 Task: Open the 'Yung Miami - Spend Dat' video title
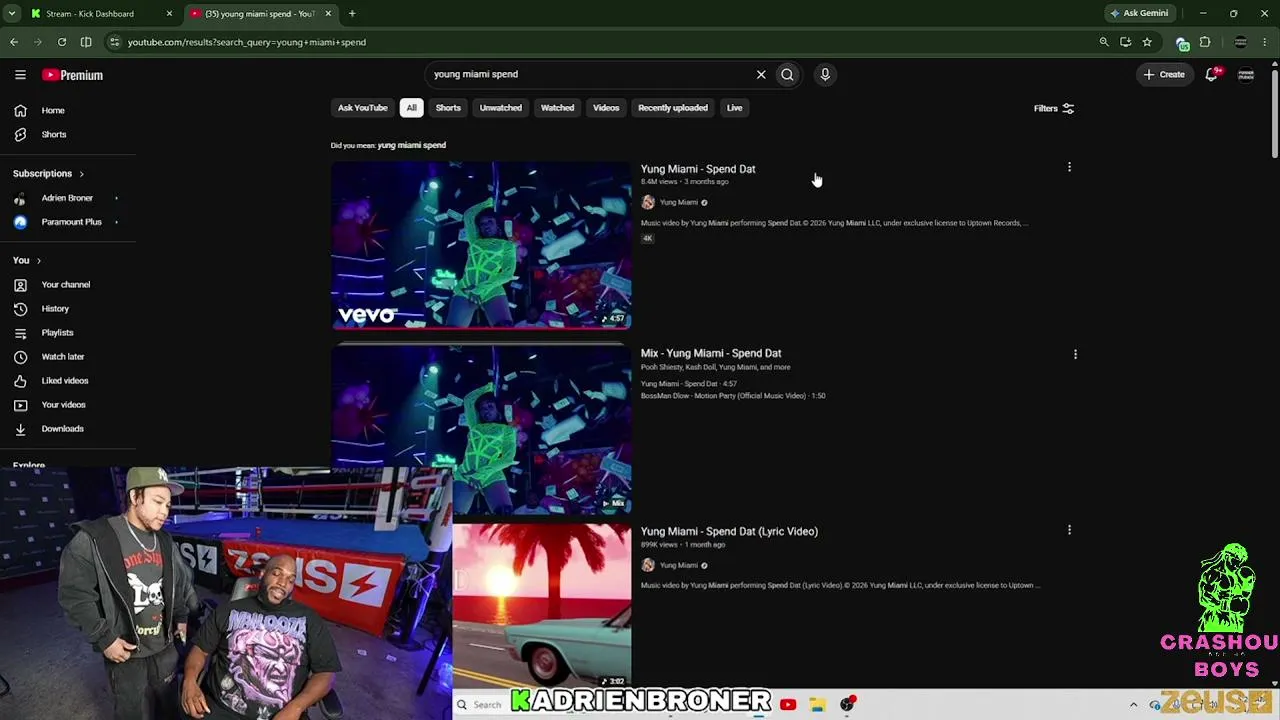point(698,169)
